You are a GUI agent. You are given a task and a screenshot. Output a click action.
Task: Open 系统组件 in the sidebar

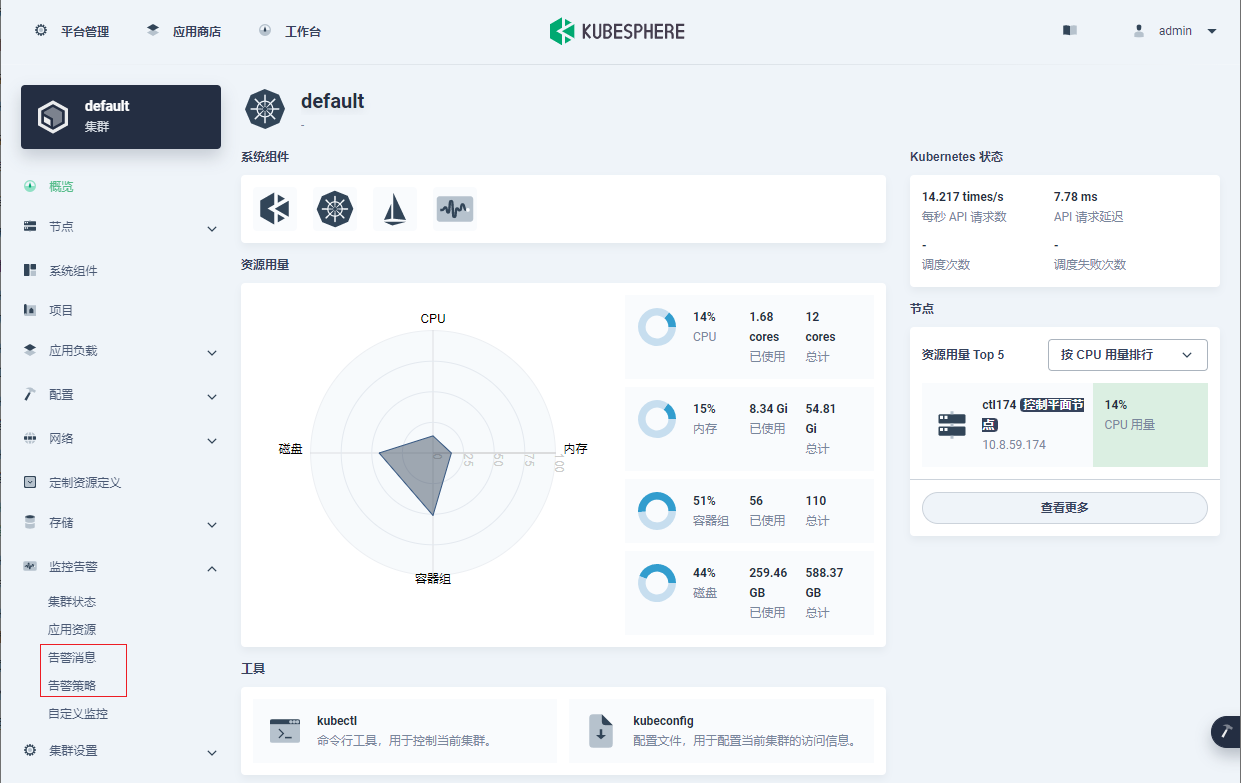tap(73, 271)
